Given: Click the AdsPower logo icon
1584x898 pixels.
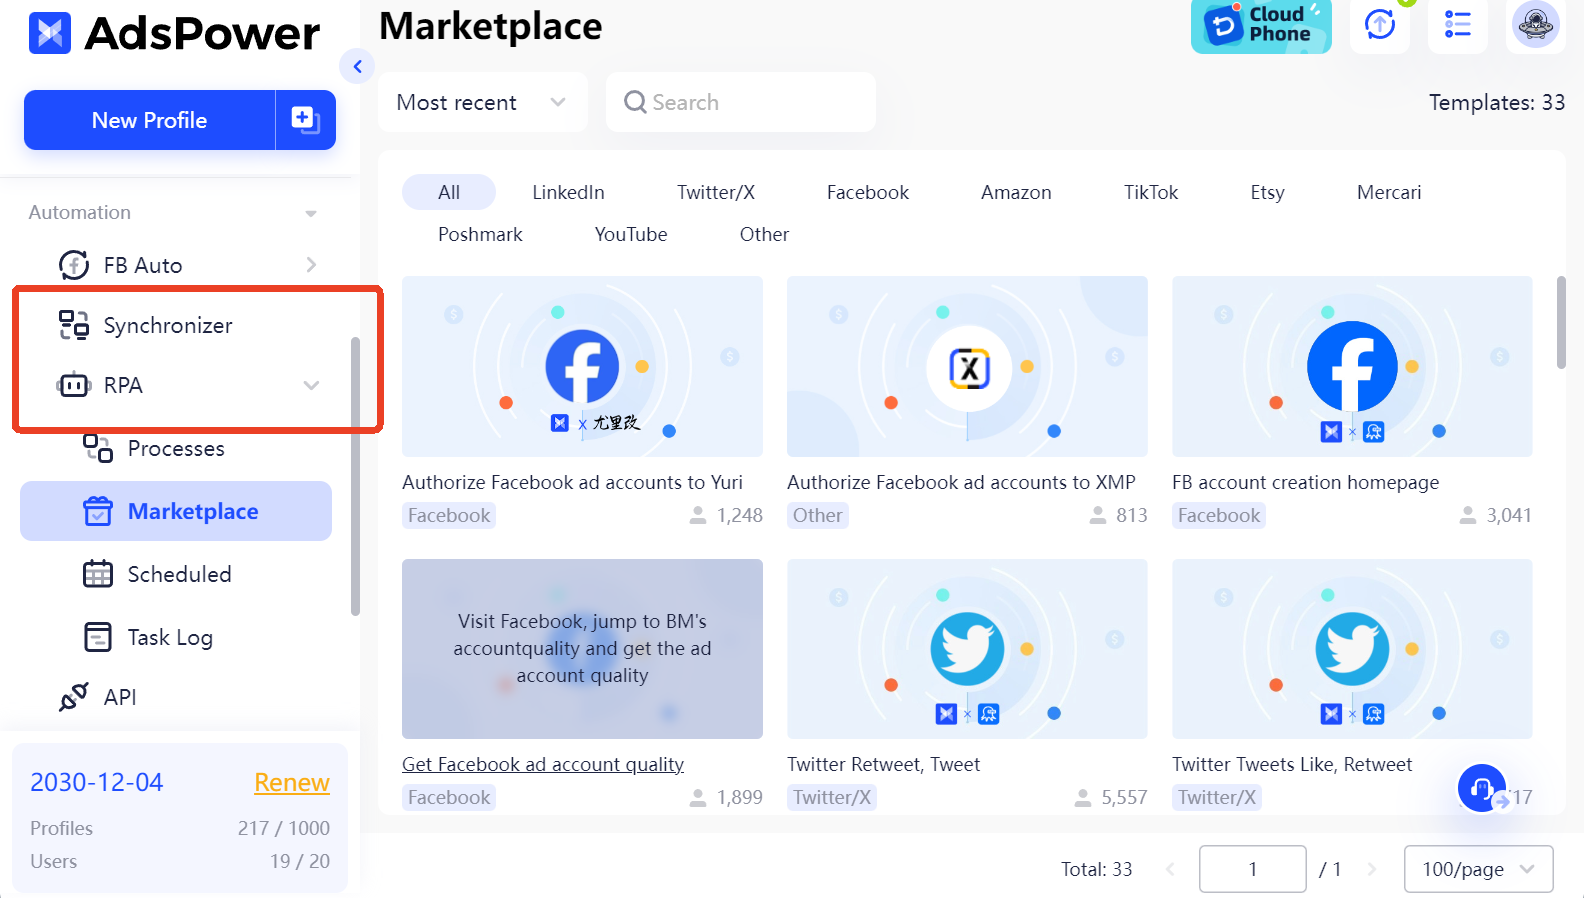Looking at the screenshot, I should [50, 33].
